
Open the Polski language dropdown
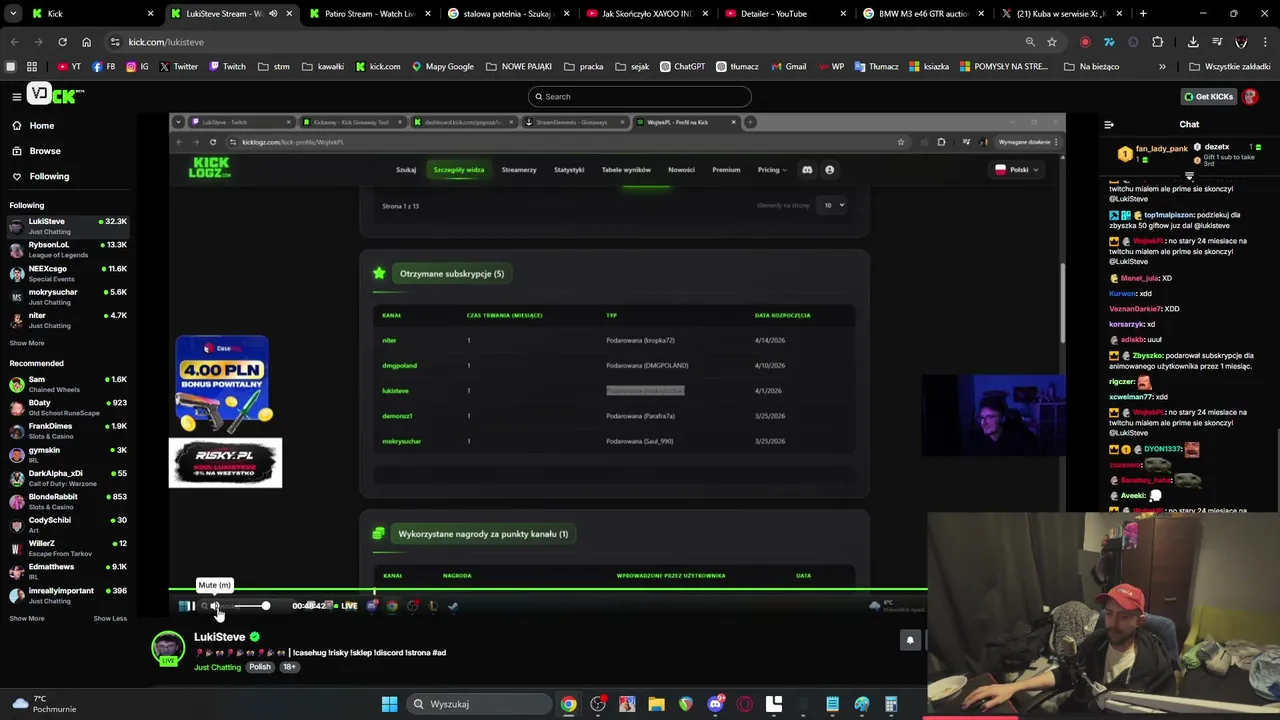click(x=1017, y=170)
